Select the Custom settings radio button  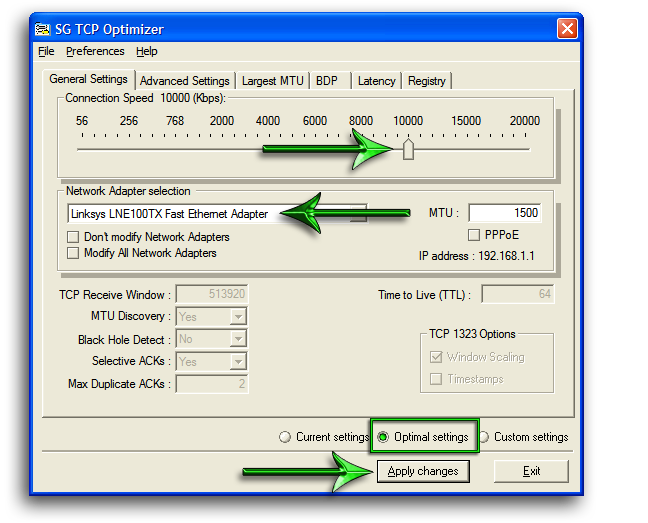coord(484,437)
